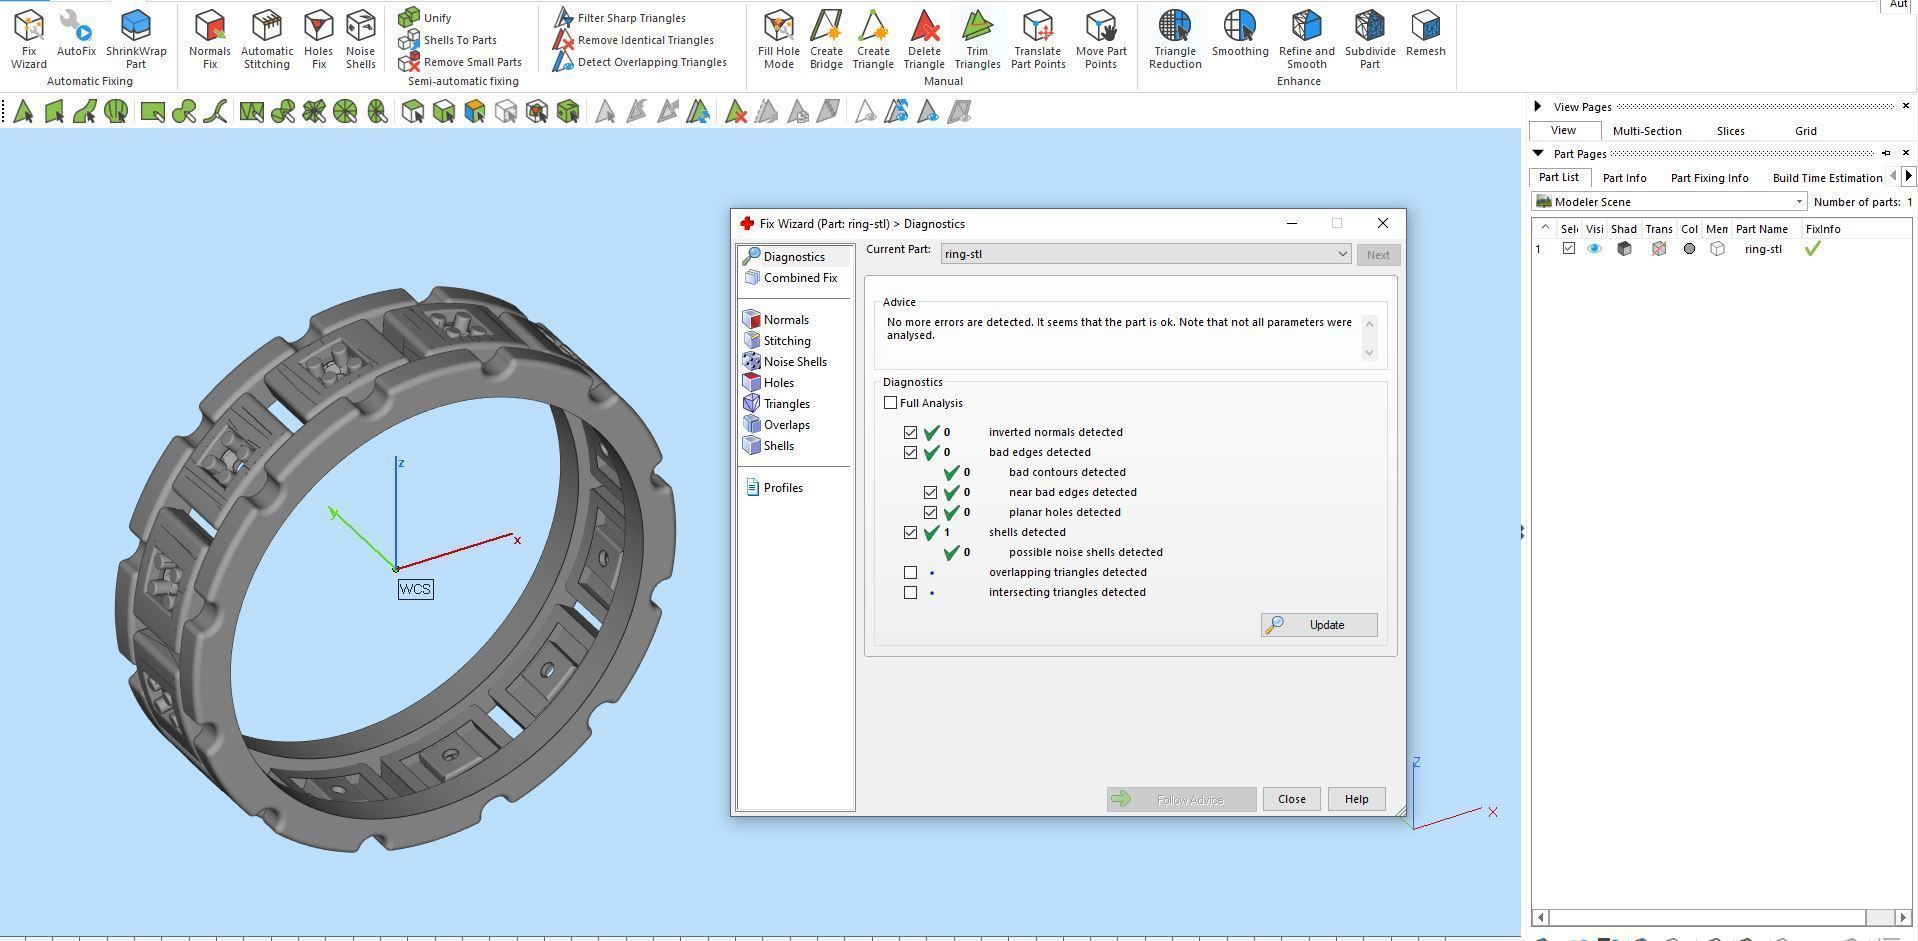Select Subdivide Part tool
Screen dimensions: 1918x941
click(1370, 39)
